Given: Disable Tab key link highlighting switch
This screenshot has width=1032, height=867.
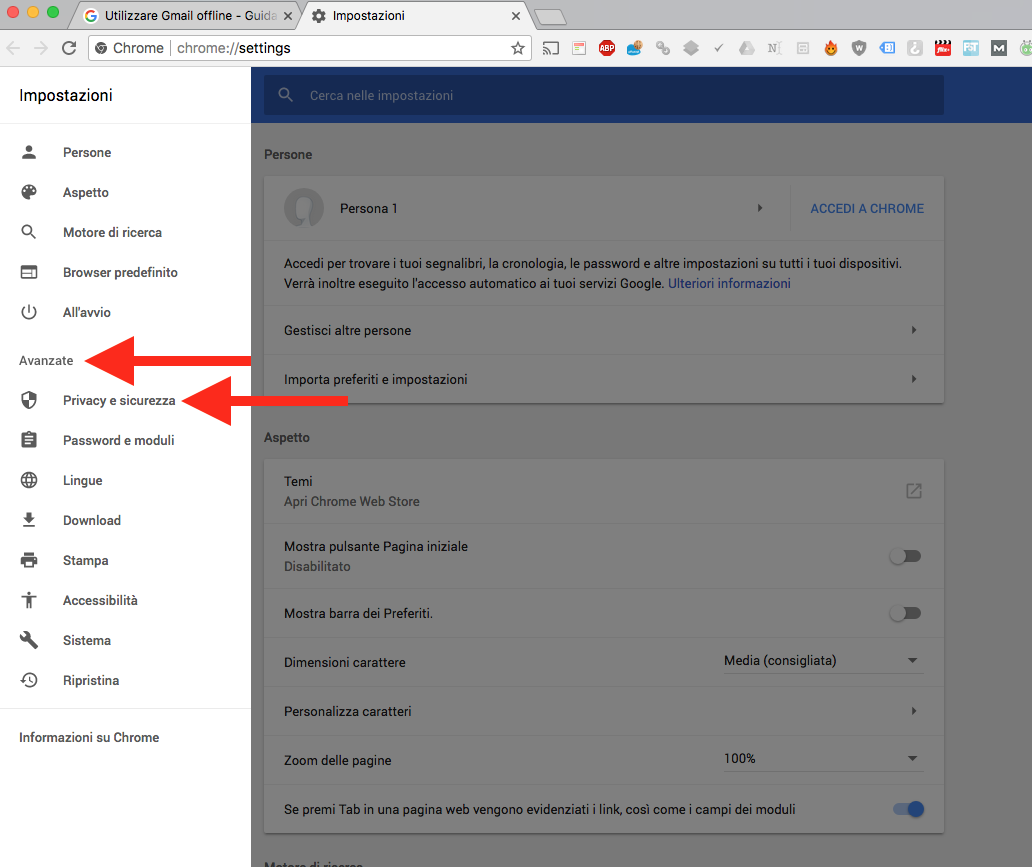Looking at the screenshot, I should pos(908,809).
